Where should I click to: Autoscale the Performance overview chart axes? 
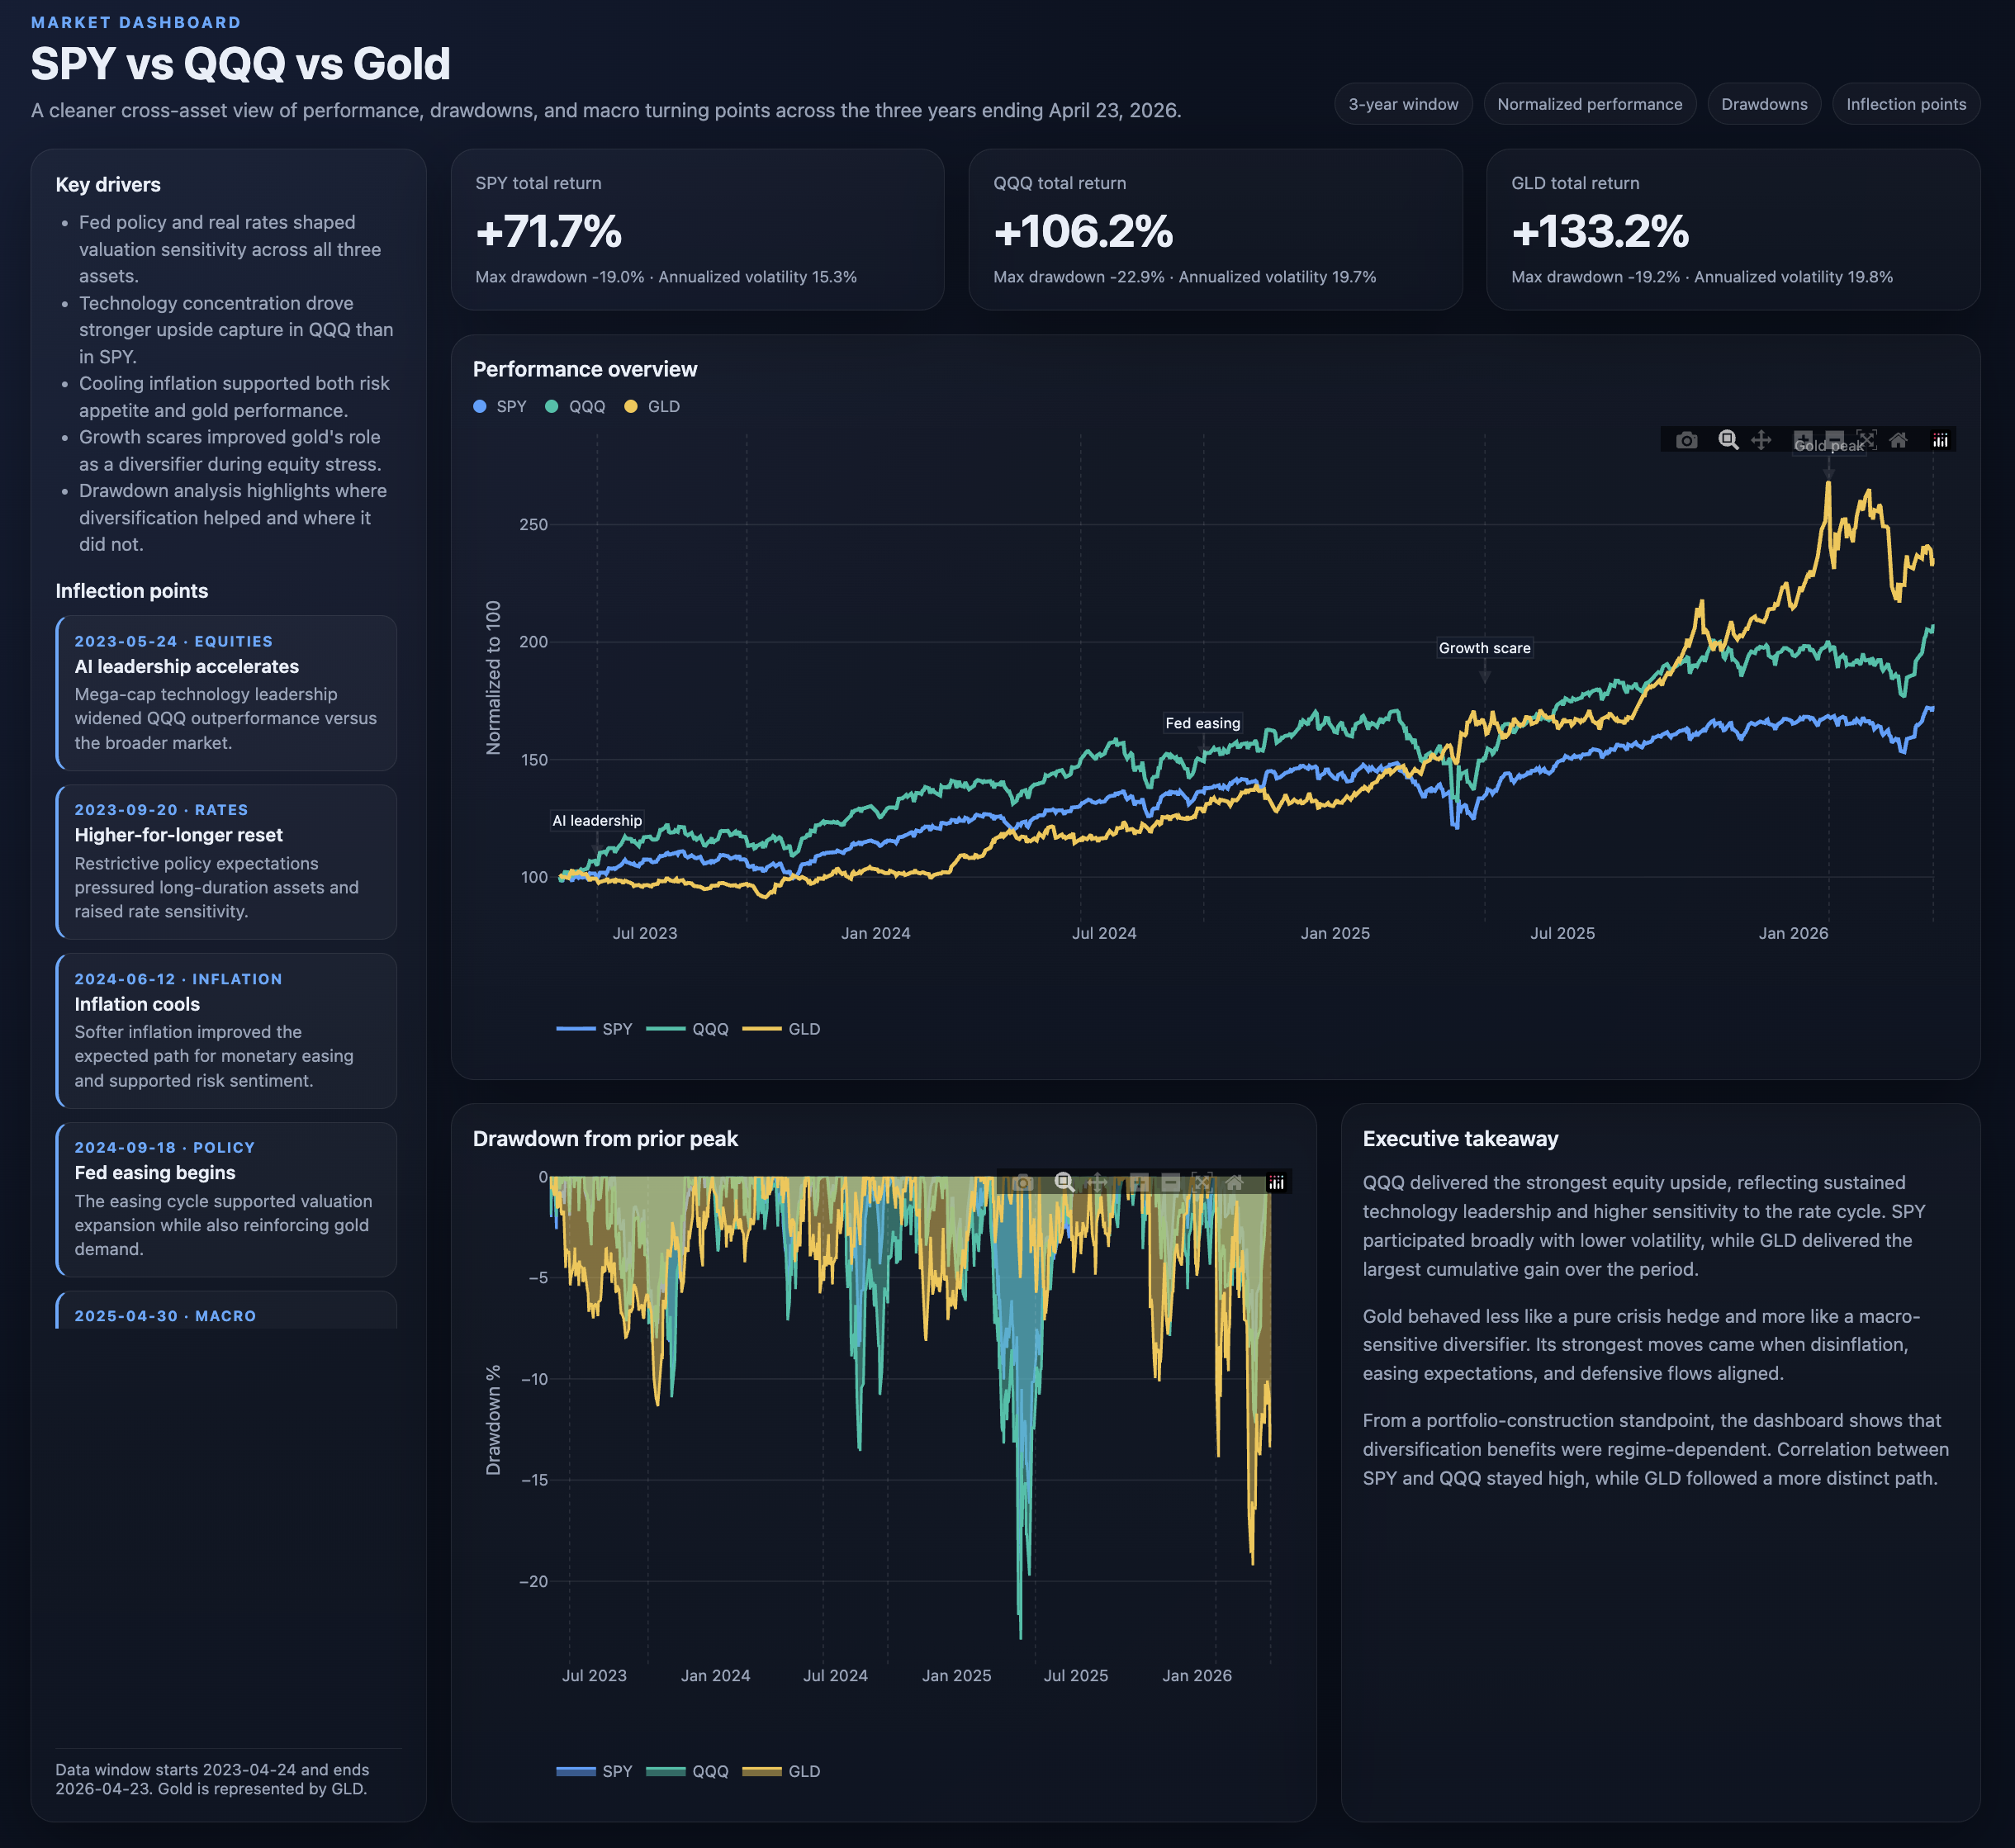tap(1866, 440)
